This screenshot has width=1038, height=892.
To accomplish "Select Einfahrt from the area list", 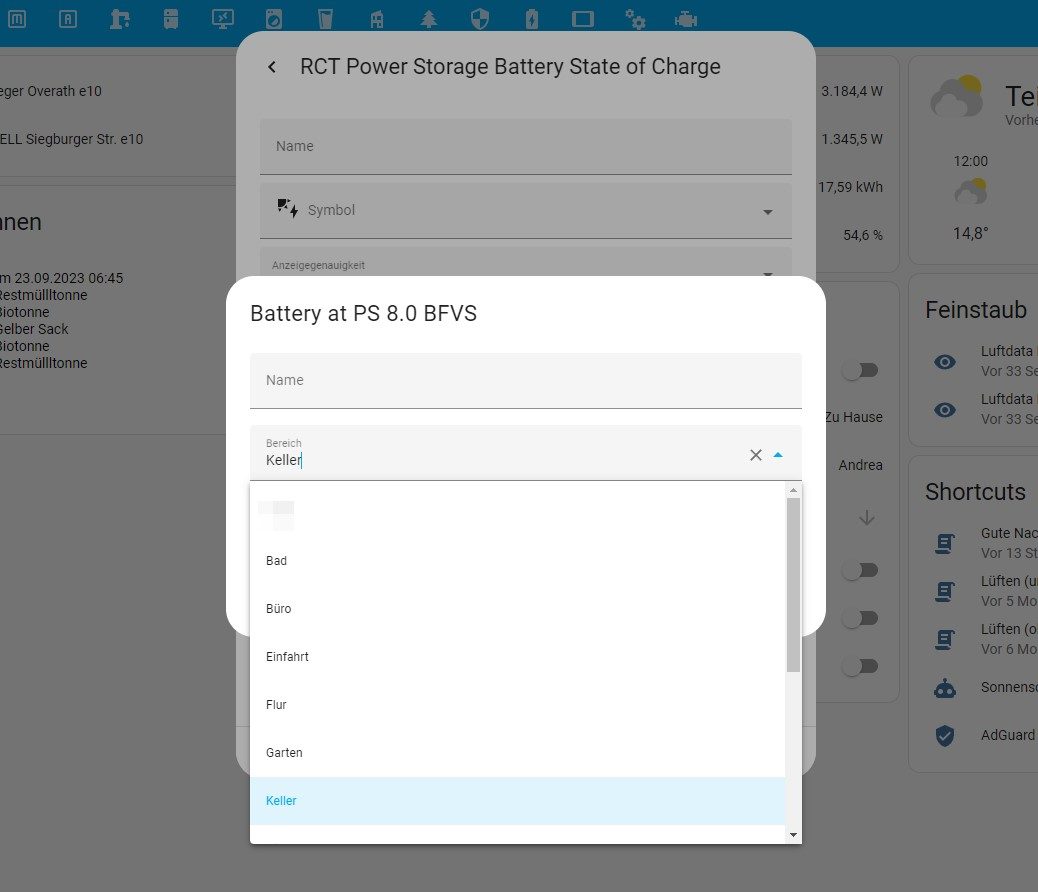I will pos(518,657).
